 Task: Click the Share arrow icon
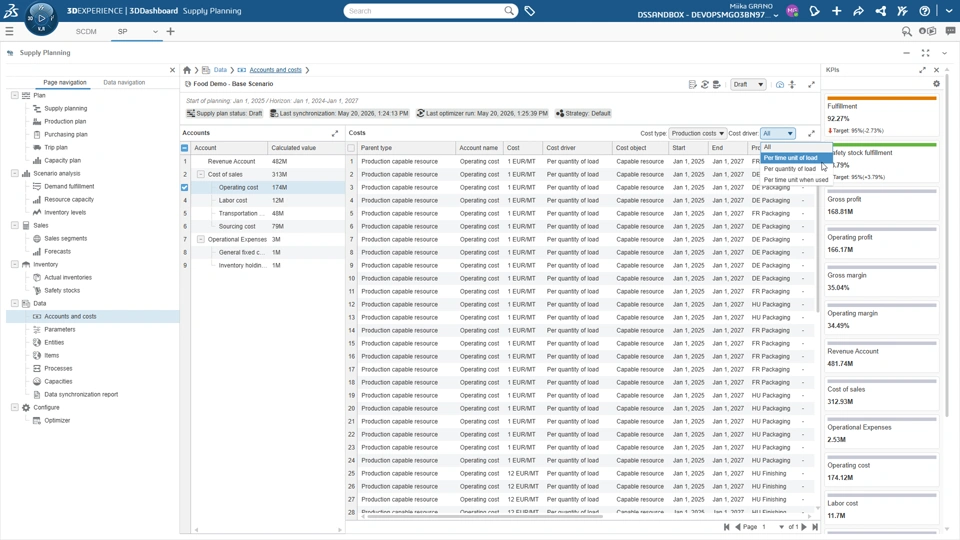pyautogui.click(x=858, y=11)
